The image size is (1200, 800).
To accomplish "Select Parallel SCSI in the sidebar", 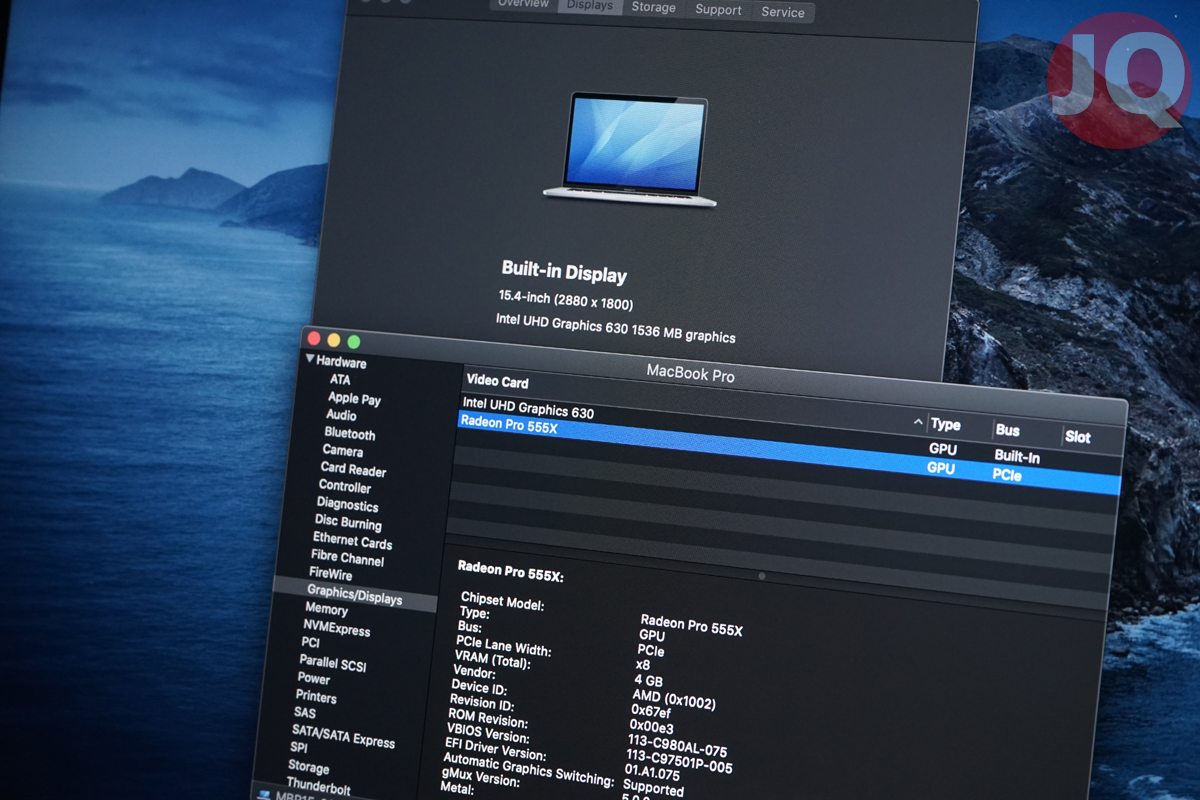I will [x=333, y=663].
